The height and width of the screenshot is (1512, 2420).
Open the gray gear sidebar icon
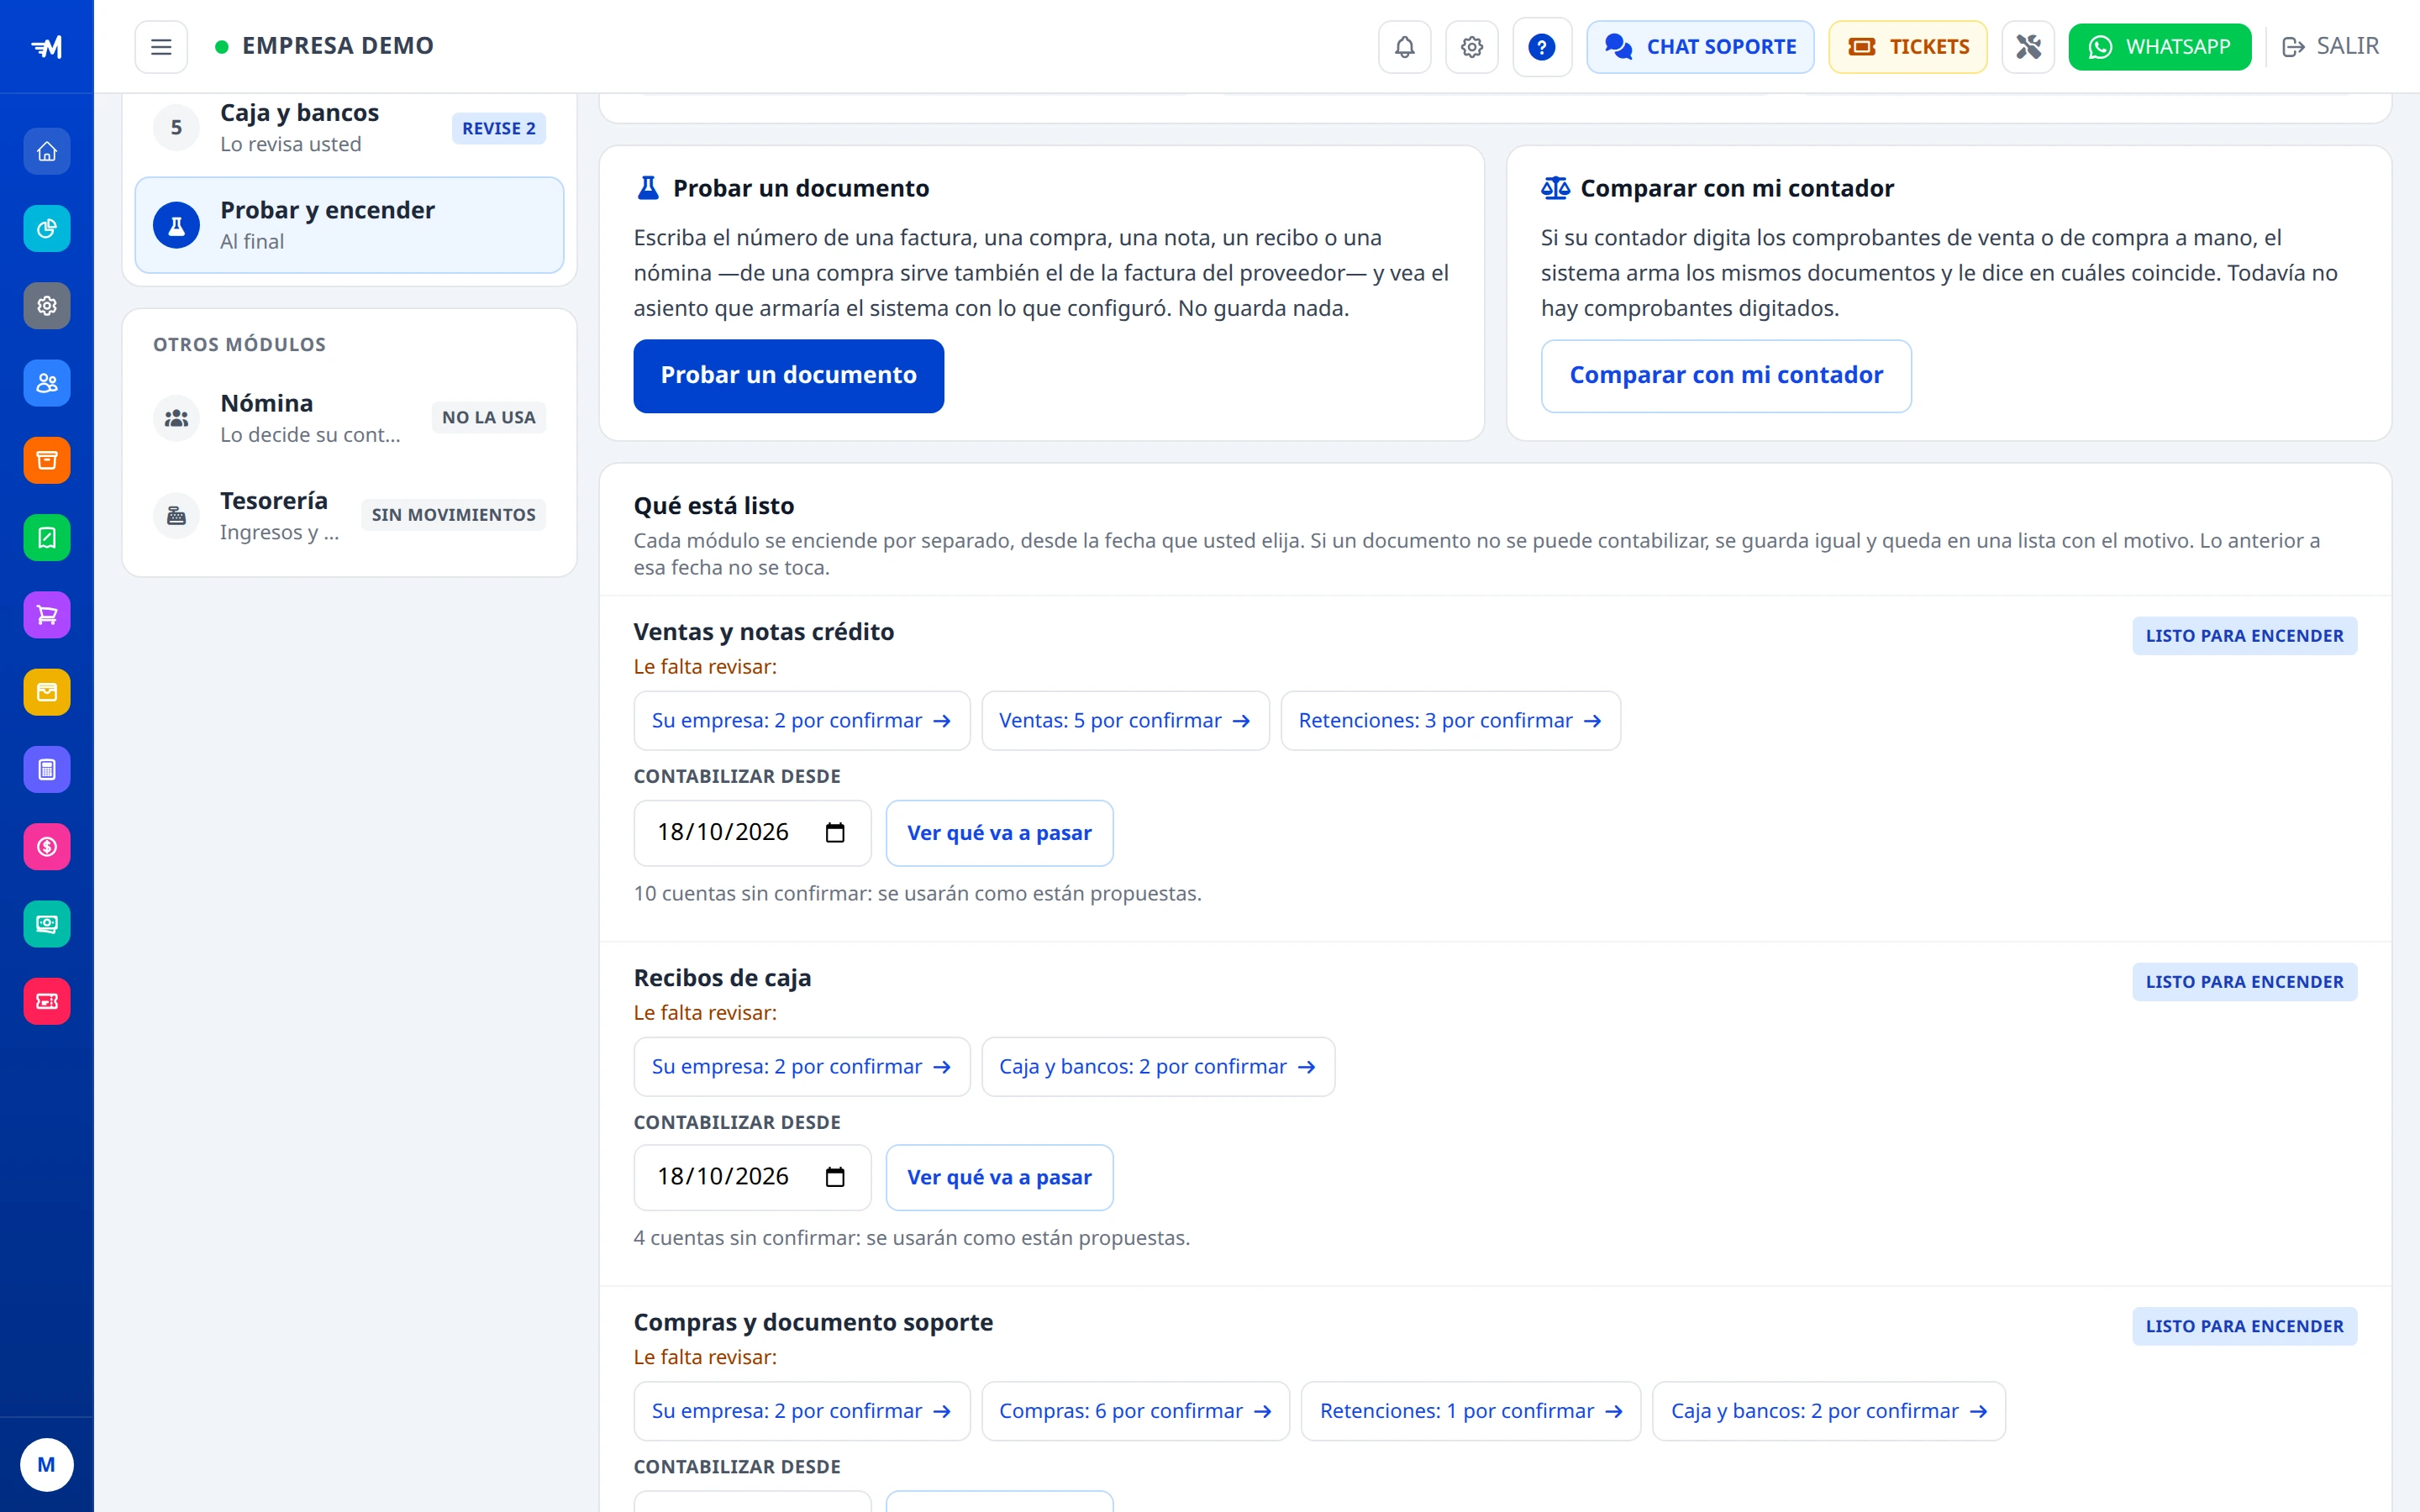(47, 306)
